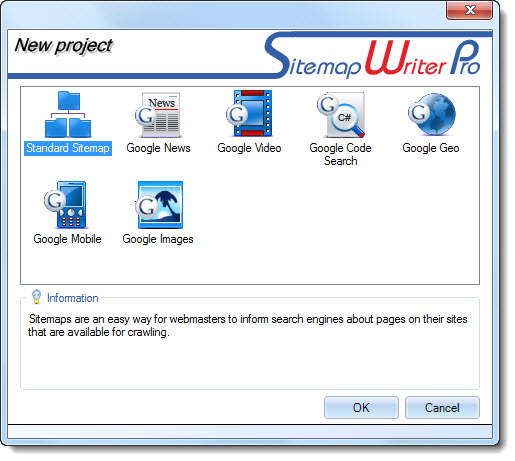Select the Standard Sitemap folder-tree icon

click(x=68, y=114)
